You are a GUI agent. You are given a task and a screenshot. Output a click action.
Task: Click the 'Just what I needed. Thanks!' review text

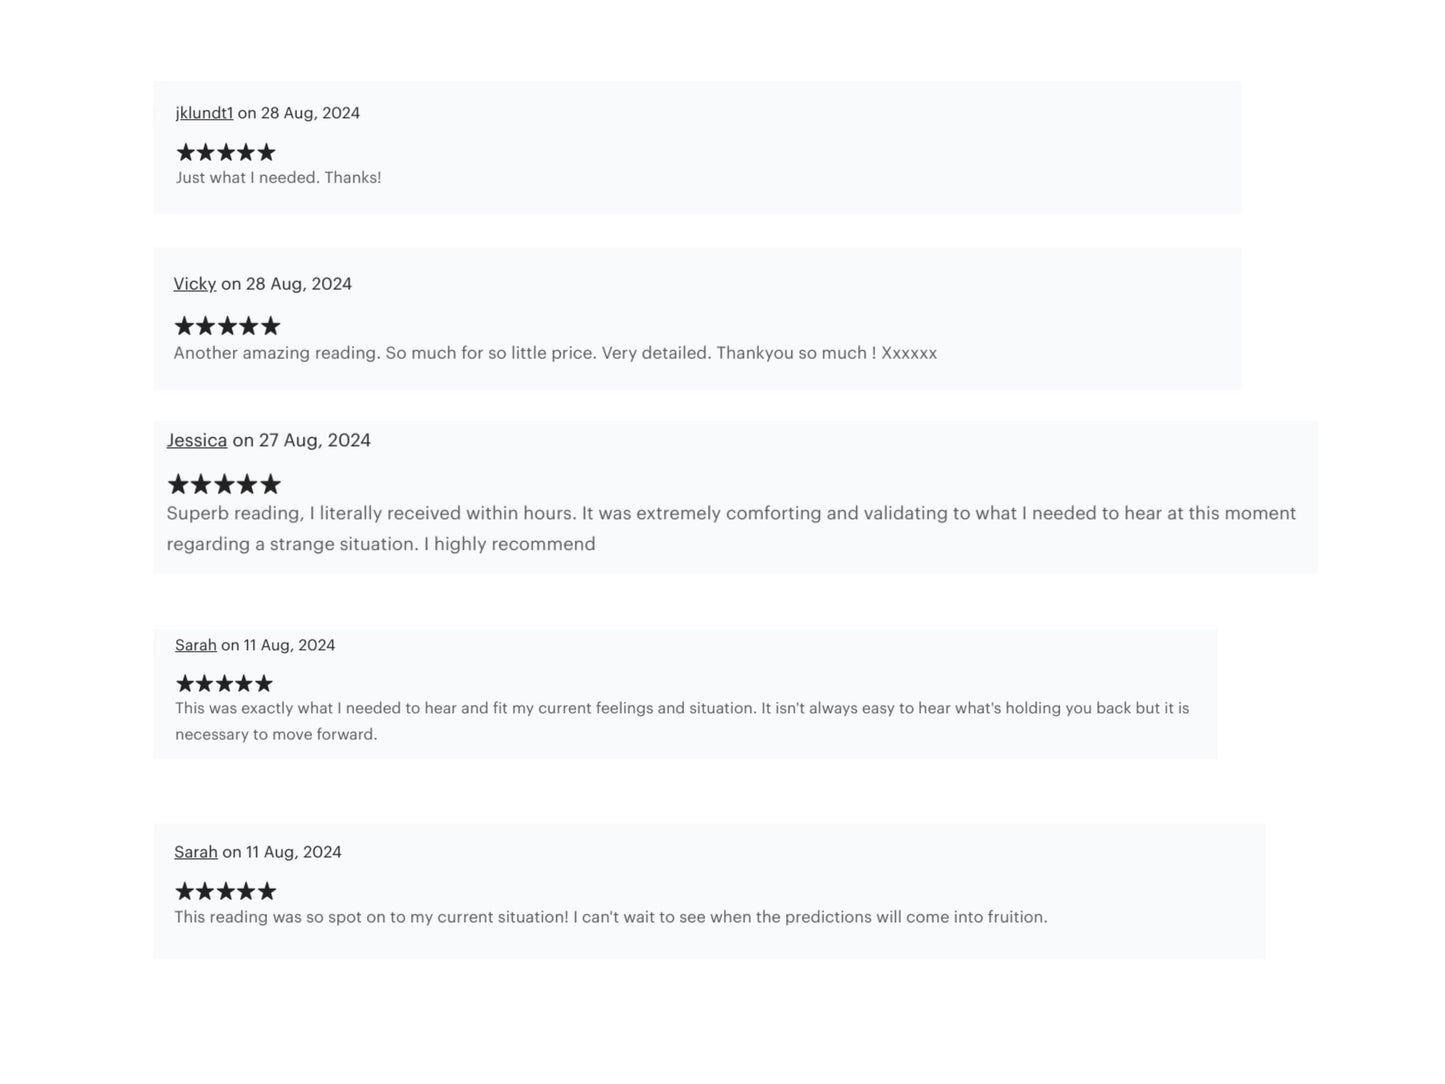pyautogui.click(x=278, y=178)
